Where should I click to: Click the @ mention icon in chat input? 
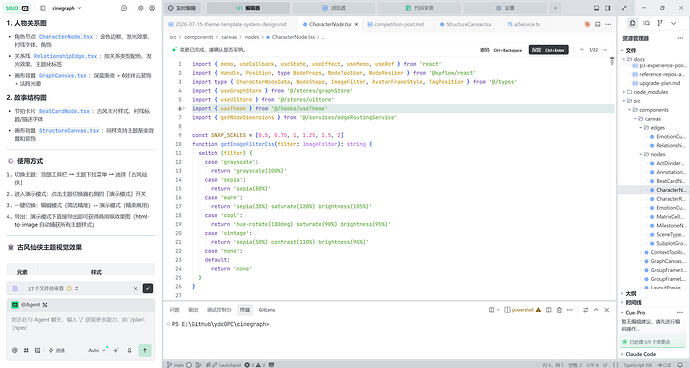pyautogui.click(x=15, y=350)
